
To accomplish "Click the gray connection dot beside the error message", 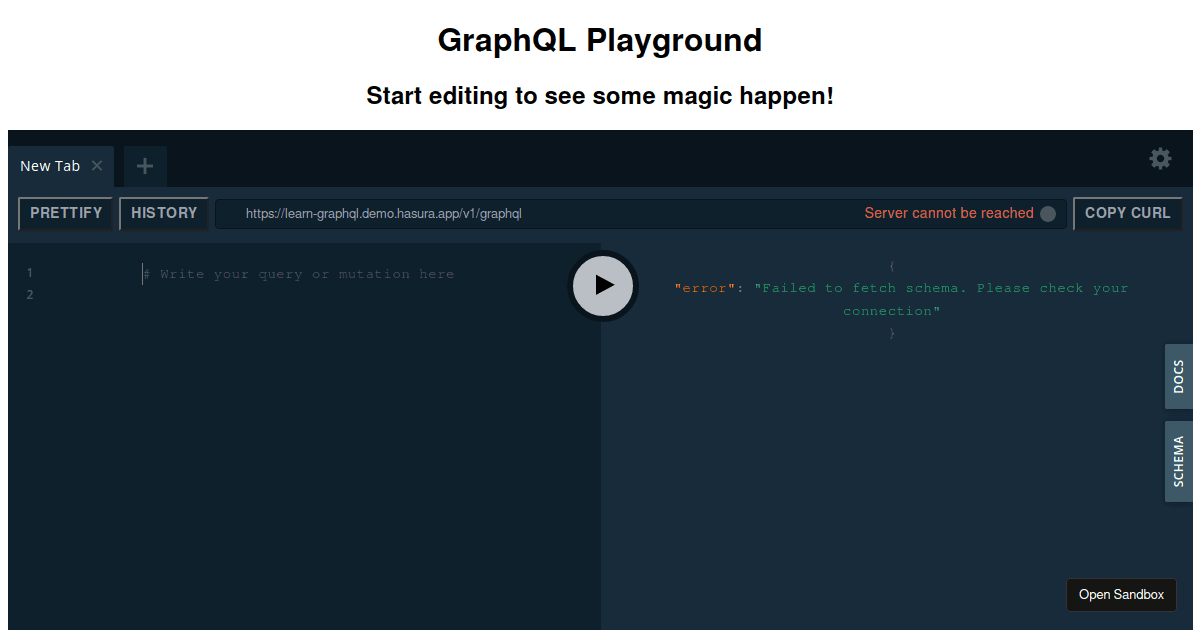I will tap(1047, 213).
